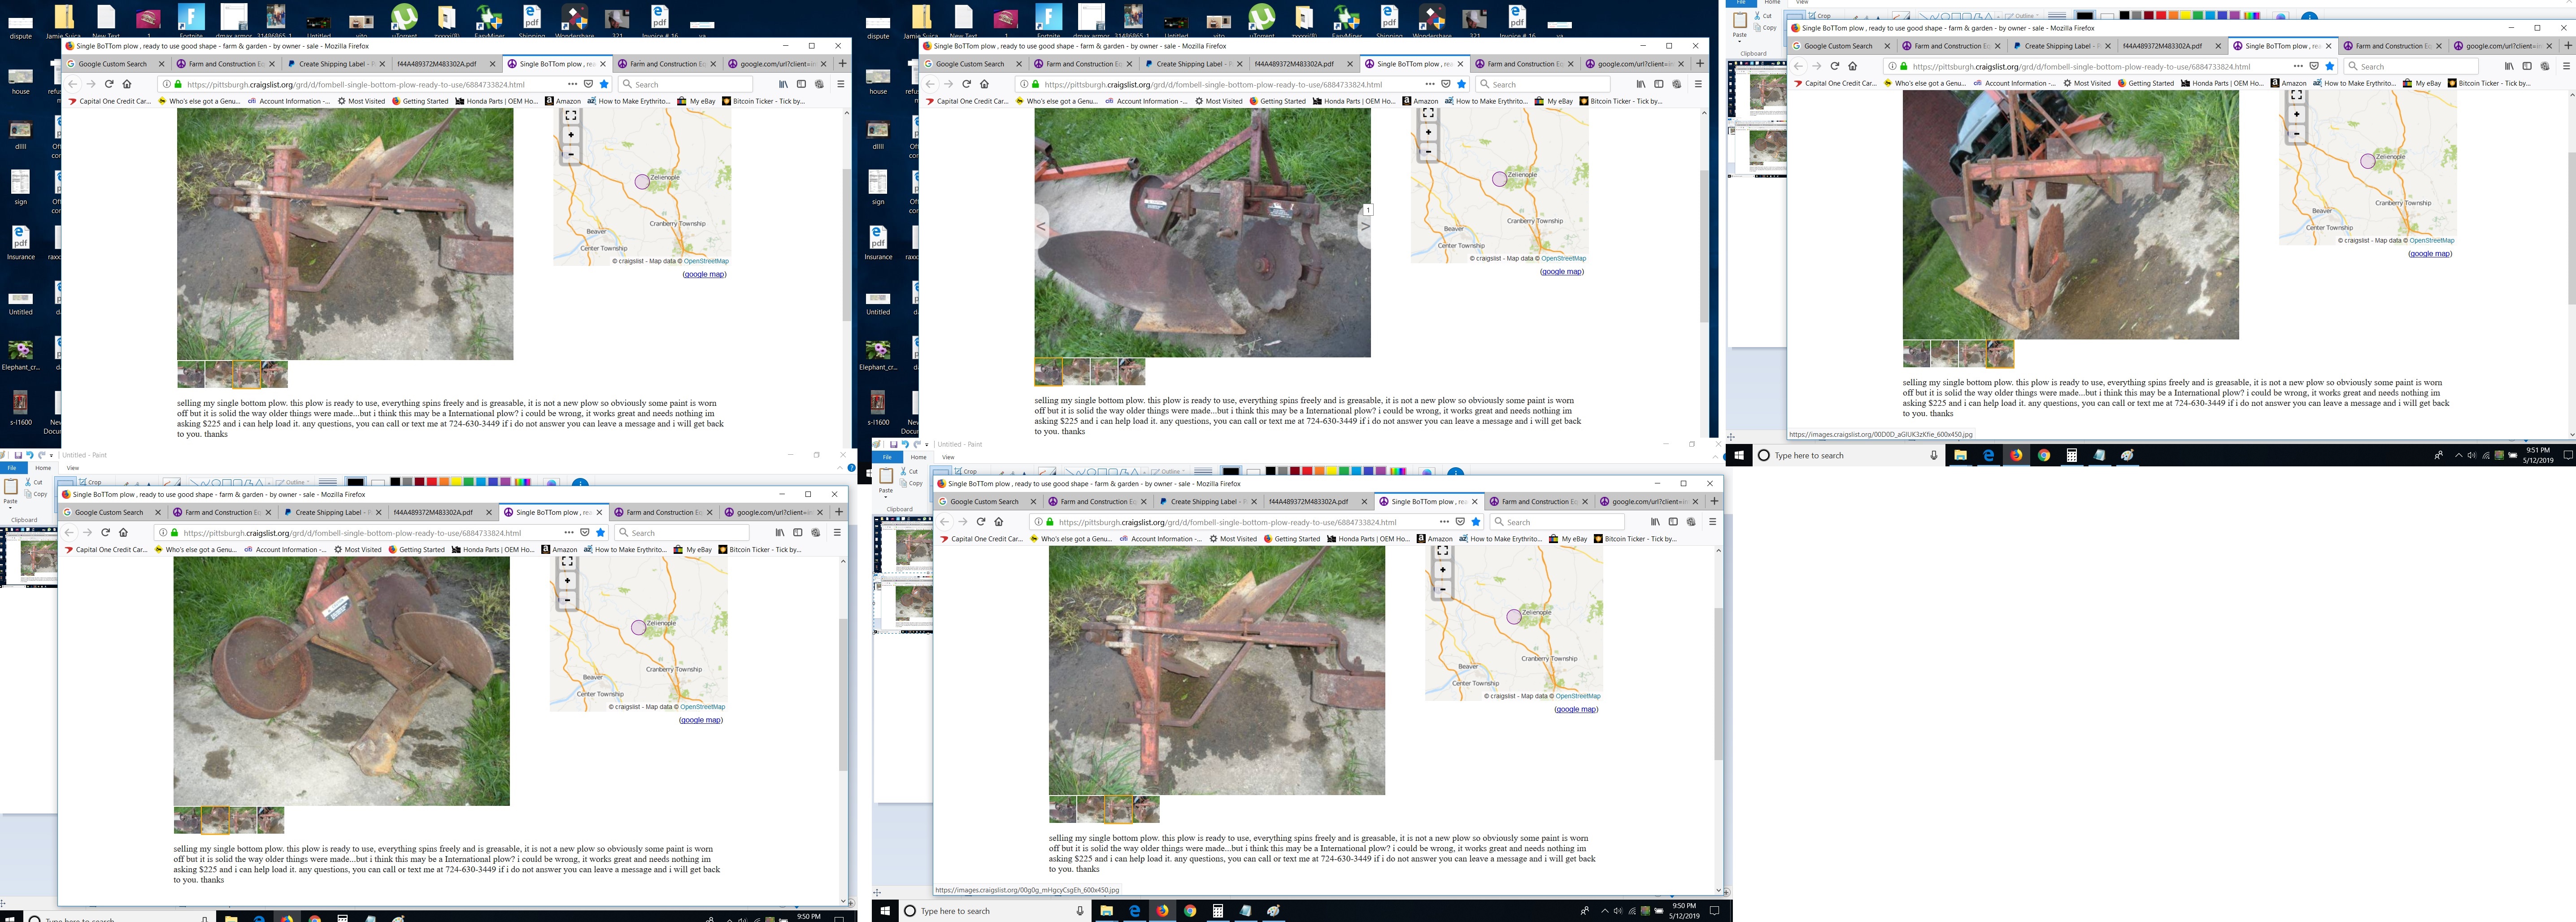
Task: Click microphone icon in 9:51 PM taskbar search
Action: 1934,455
